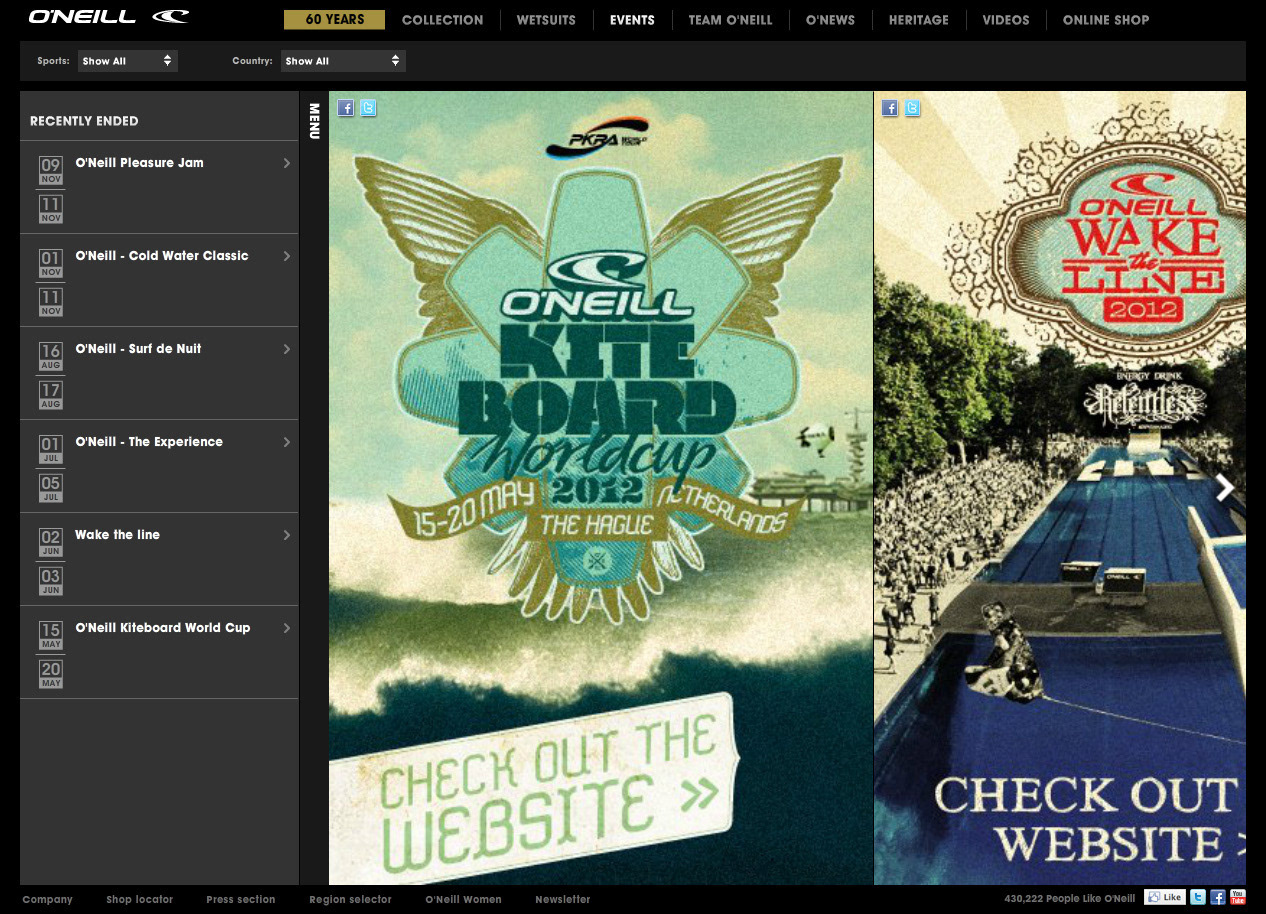
Task: Open the Collection menu
Action: pos(442,20)
